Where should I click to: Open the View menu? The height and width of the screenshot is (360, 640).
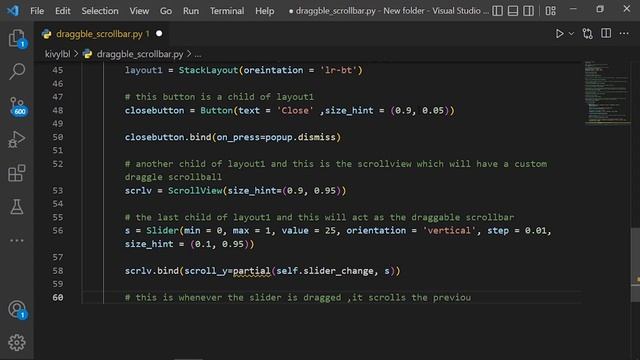coord(139,11)
